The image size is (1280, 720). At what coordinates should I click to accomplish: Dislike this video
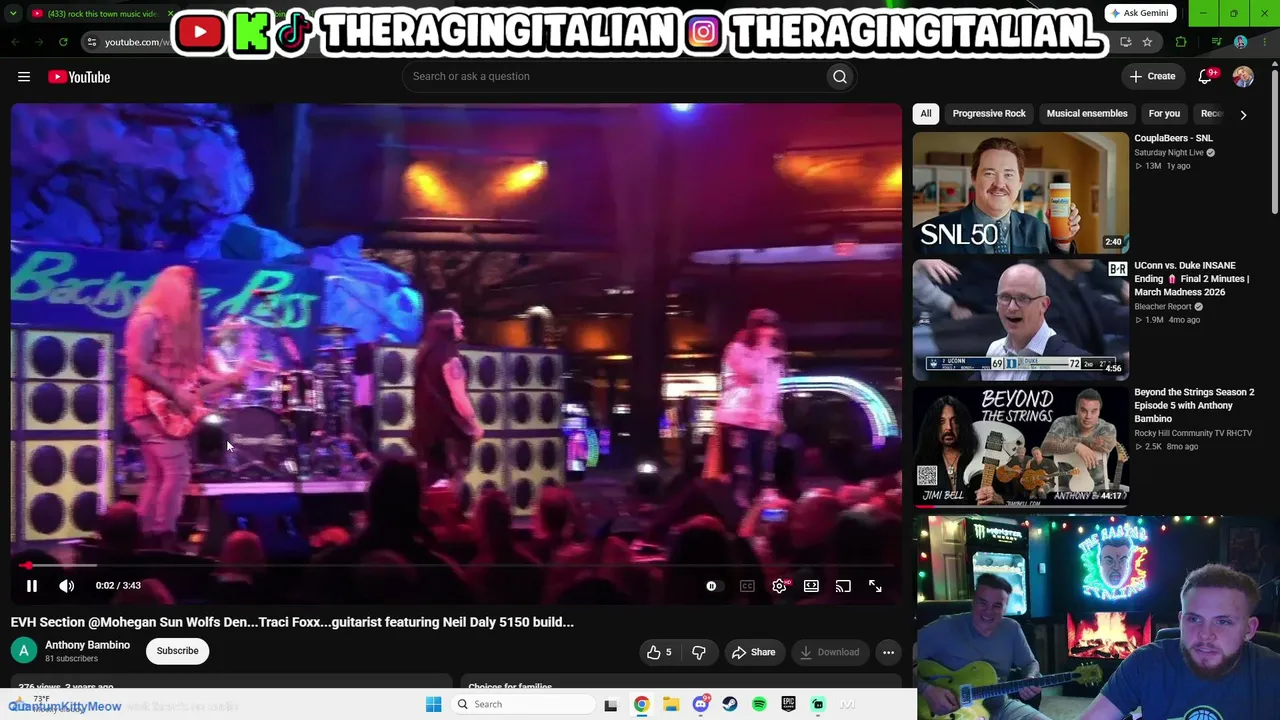tap(699, 652)
